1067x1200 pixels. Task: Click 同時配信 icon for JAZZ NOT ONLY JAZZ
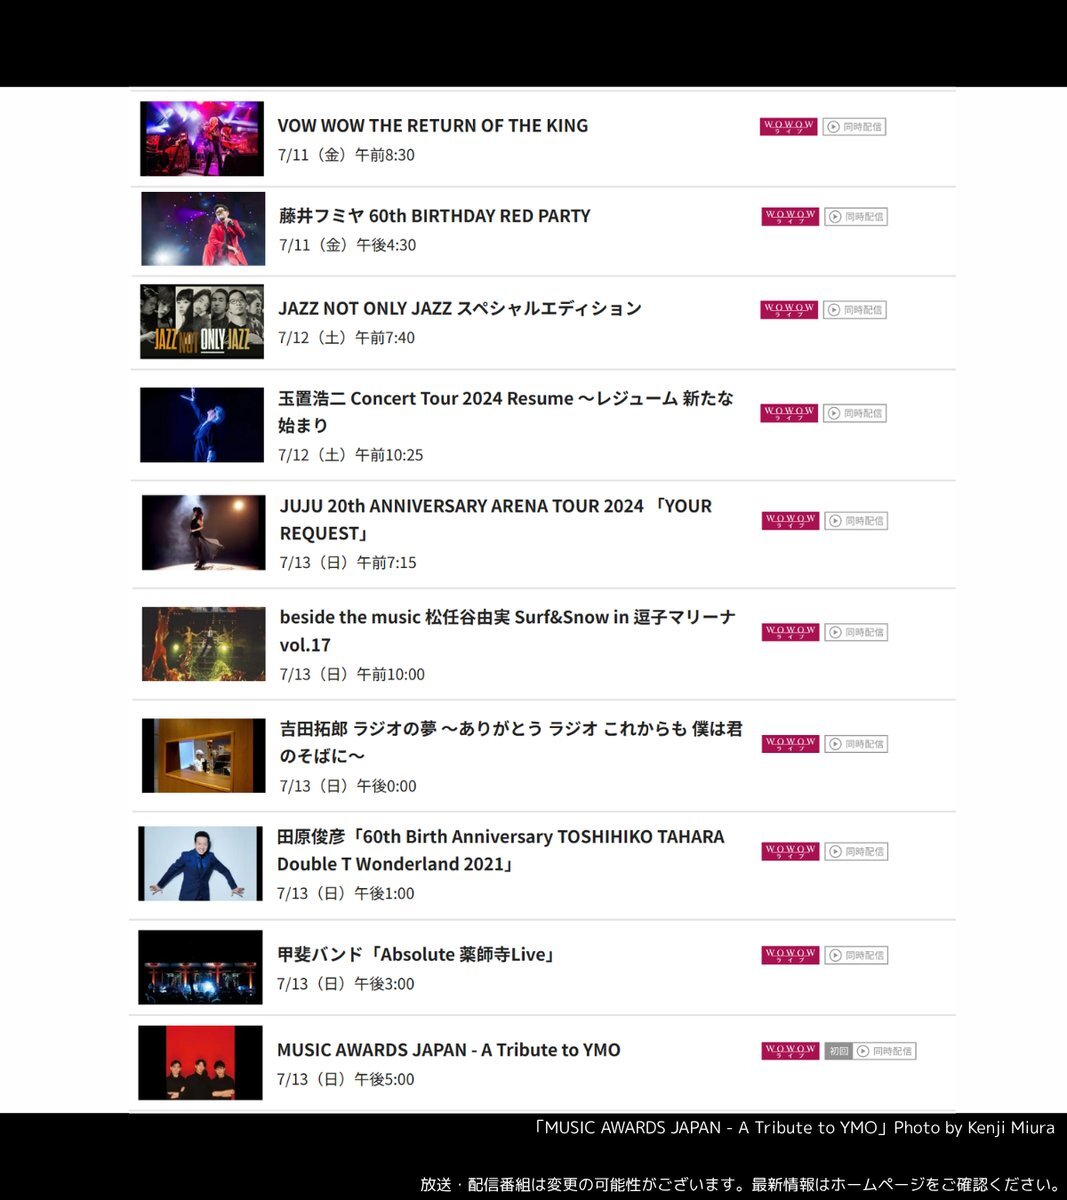coord(834,310)
